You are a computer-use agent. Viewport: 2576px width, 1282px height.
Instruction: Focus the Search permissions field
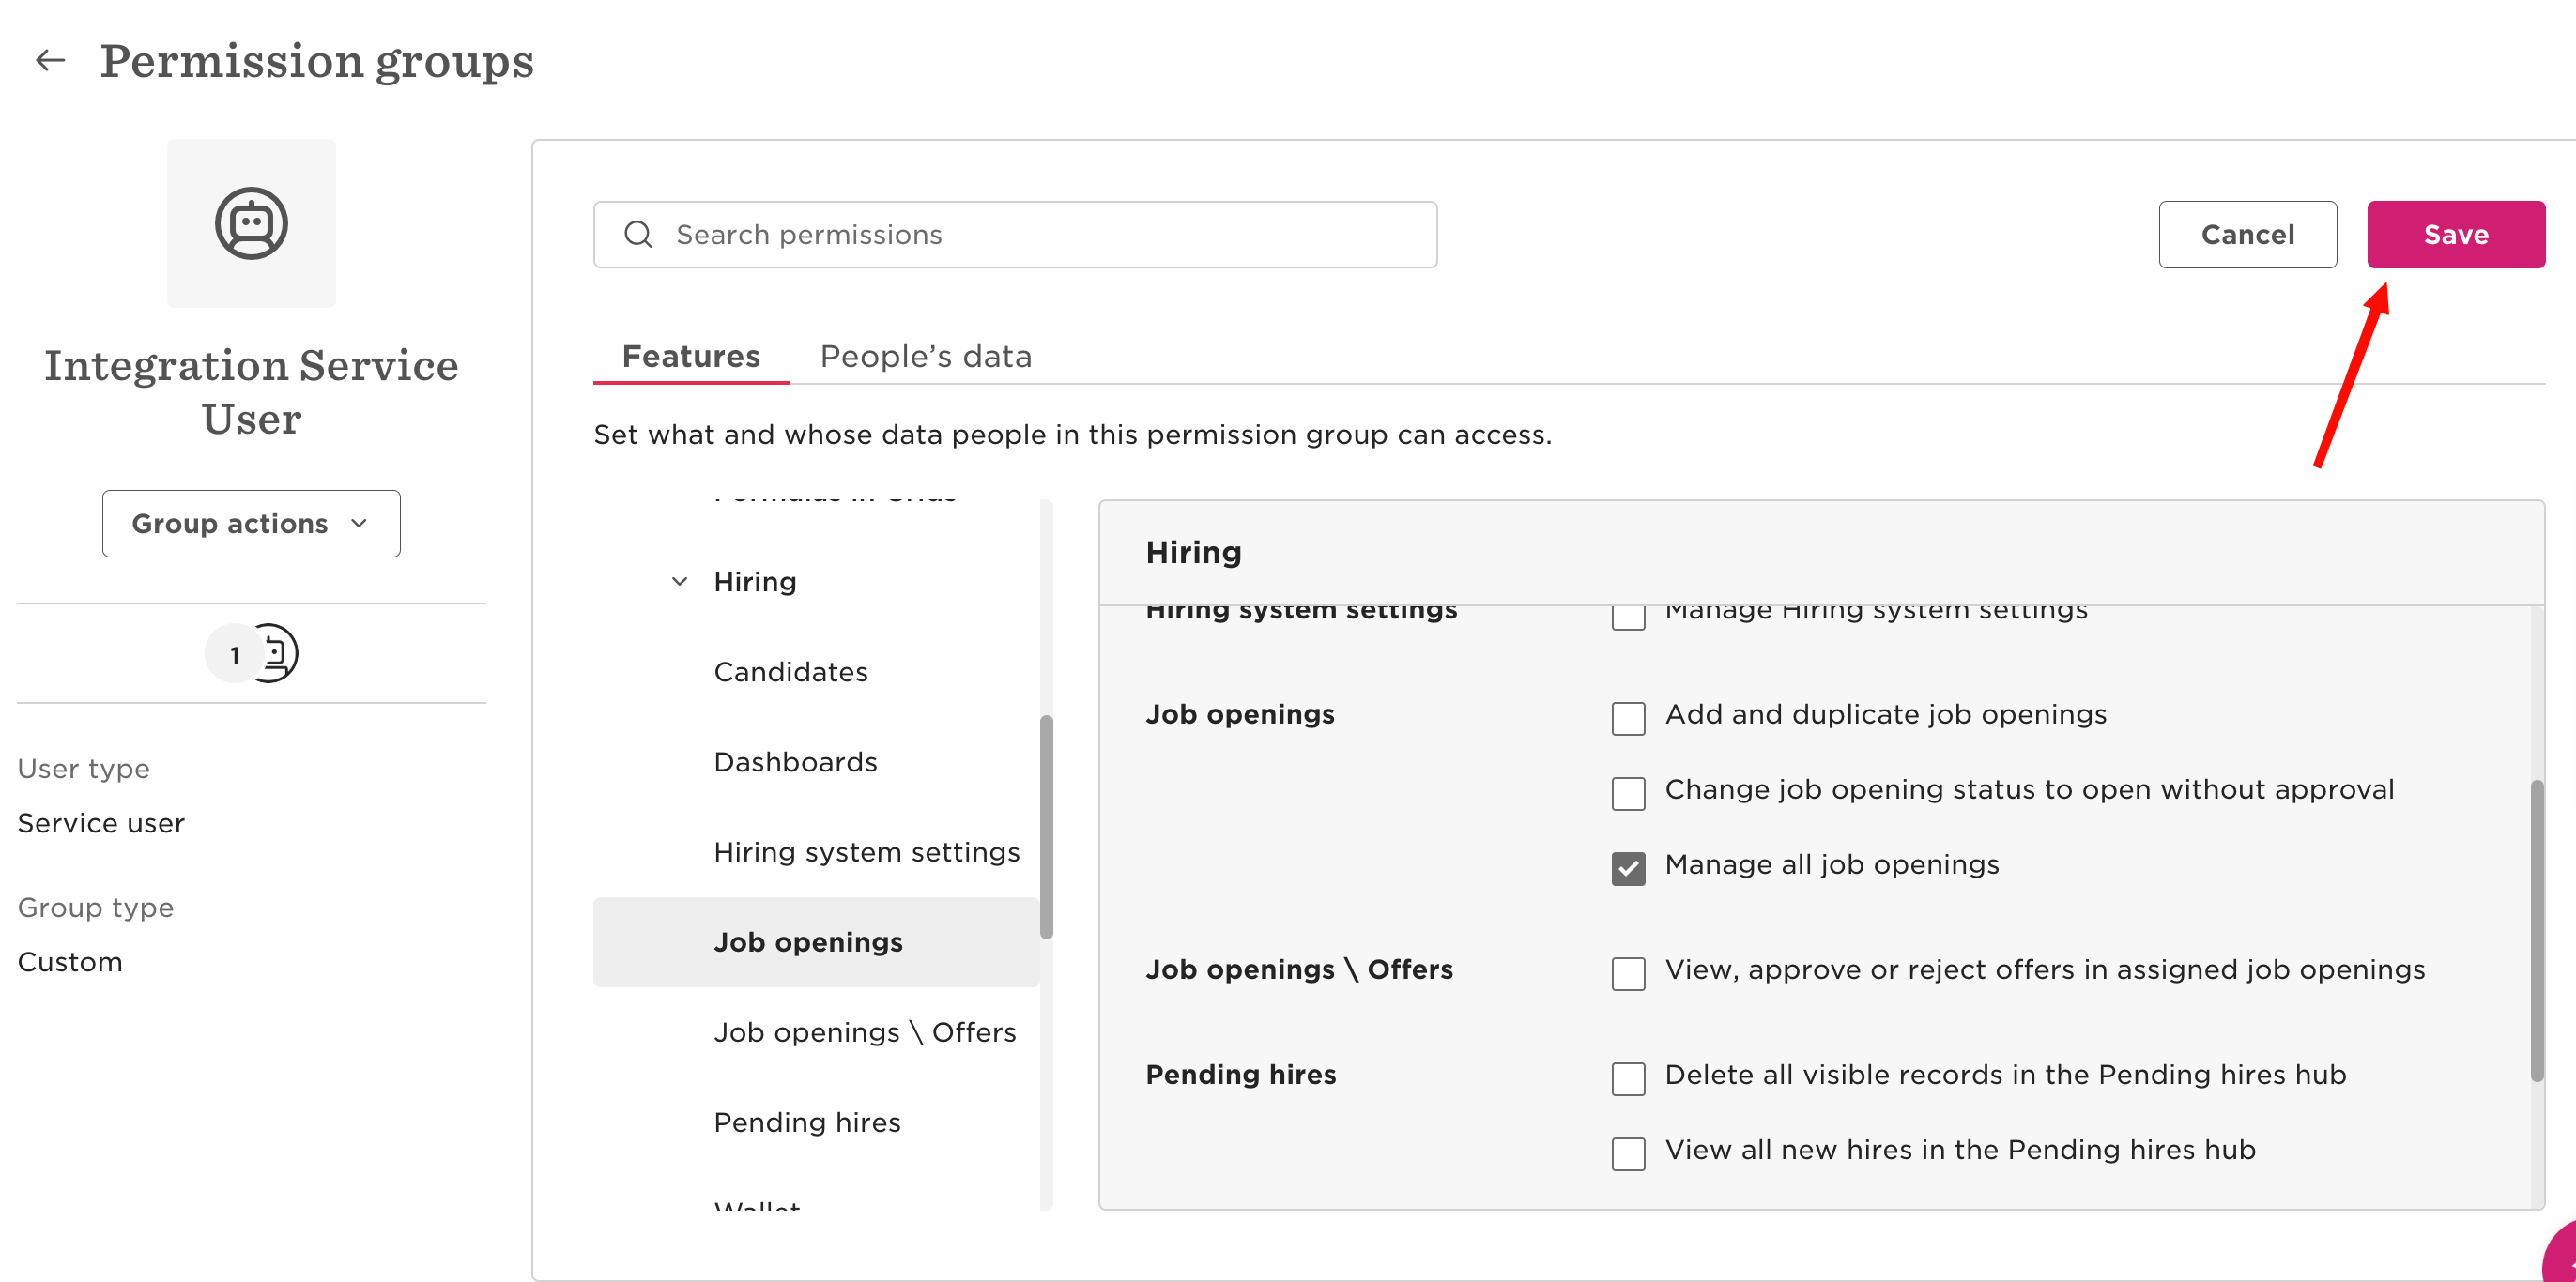click(x=1015, y=234)
